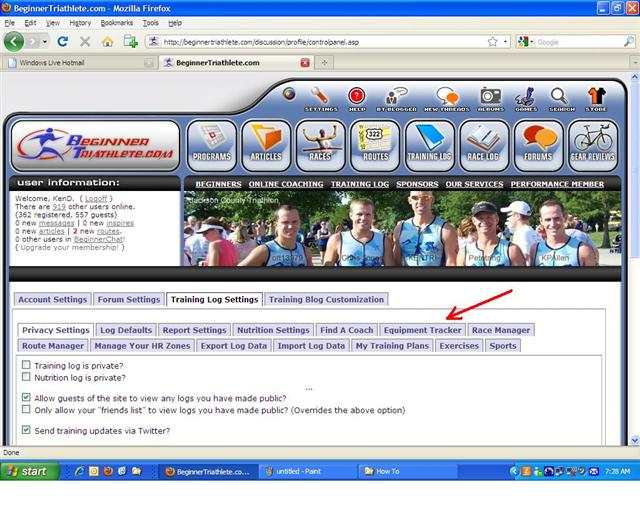The width and height of the screenshot is (640, 513).
Task: Open the Albums camera icon
Action: 491,99
